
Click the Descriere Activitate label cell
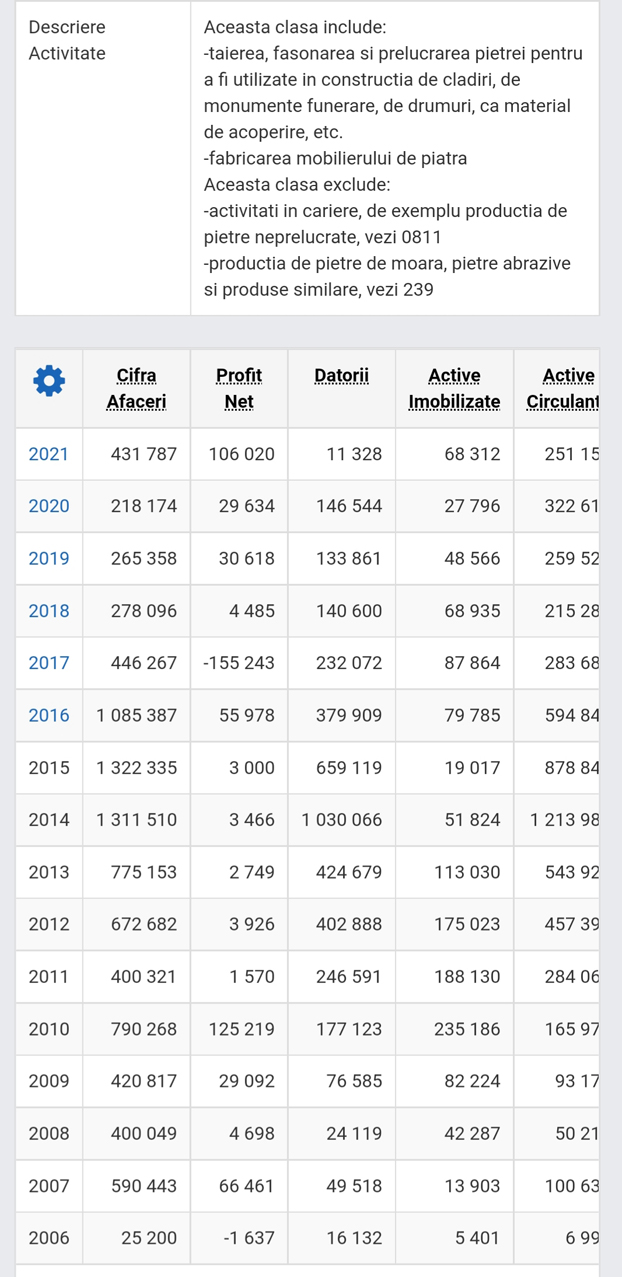(67, 40)
